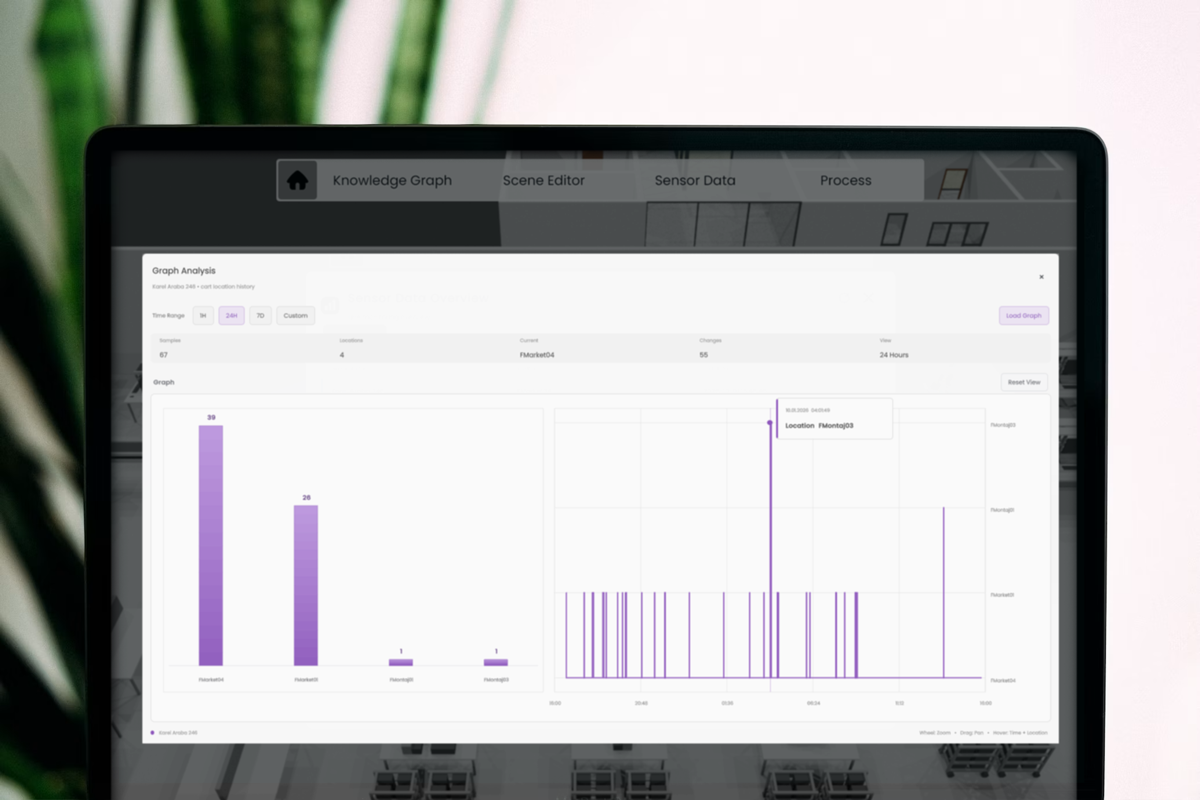The image size is (1200, 800).
Task: Switch to the Scene Editor tab
Action: (544, 181)
